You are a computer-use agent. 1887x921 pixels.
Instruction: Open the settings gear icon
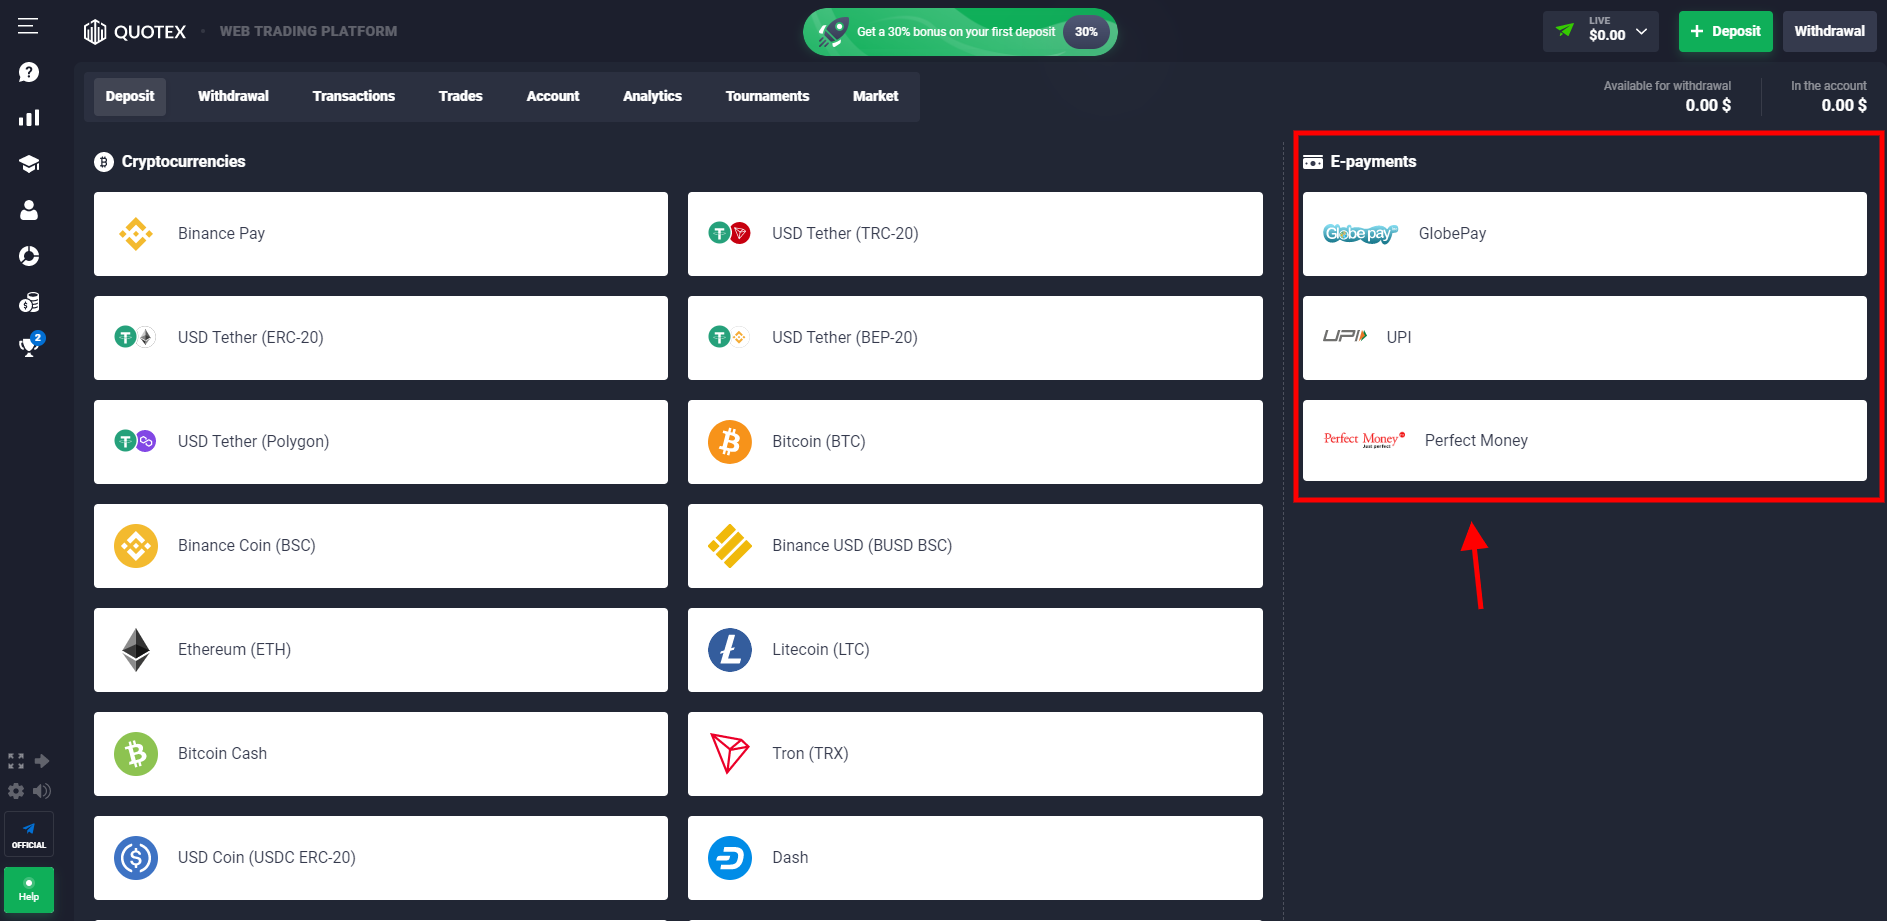(16, 791)
